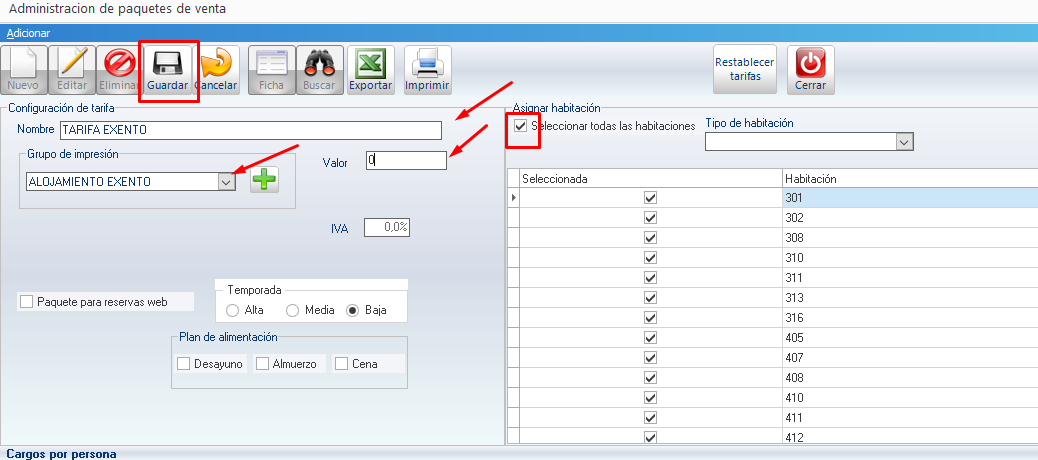Click the Ficha form icon
Screen dimensions: 1038x460
pos(271,64)
